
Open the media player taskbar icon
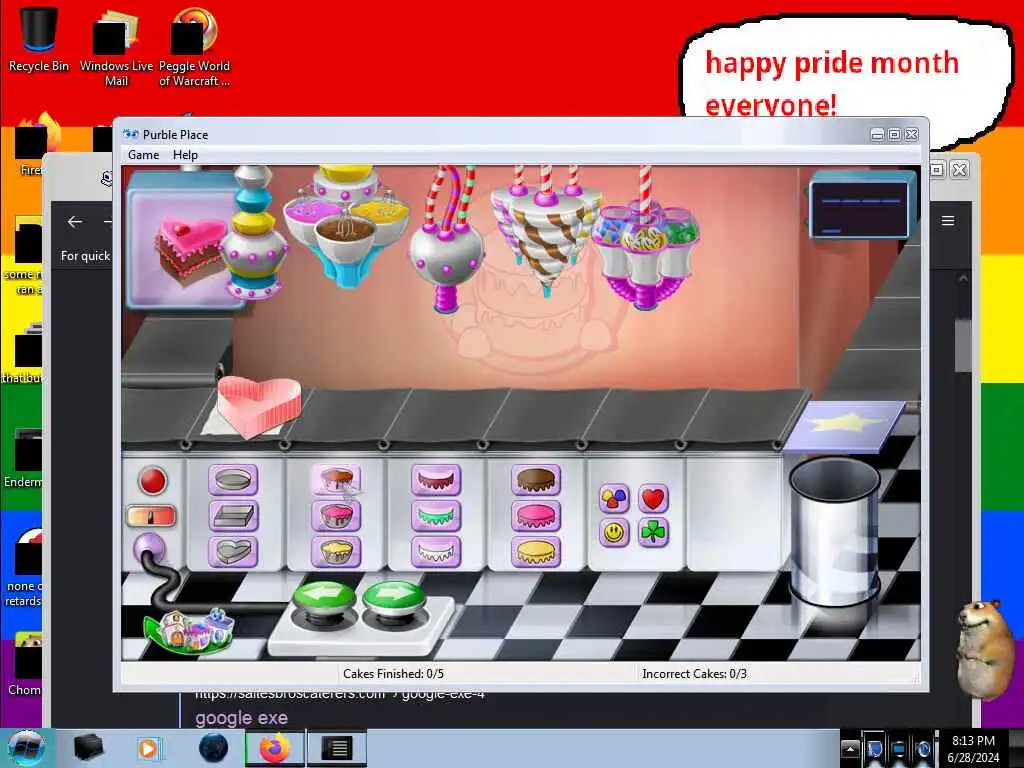click(x=148, y=748)
